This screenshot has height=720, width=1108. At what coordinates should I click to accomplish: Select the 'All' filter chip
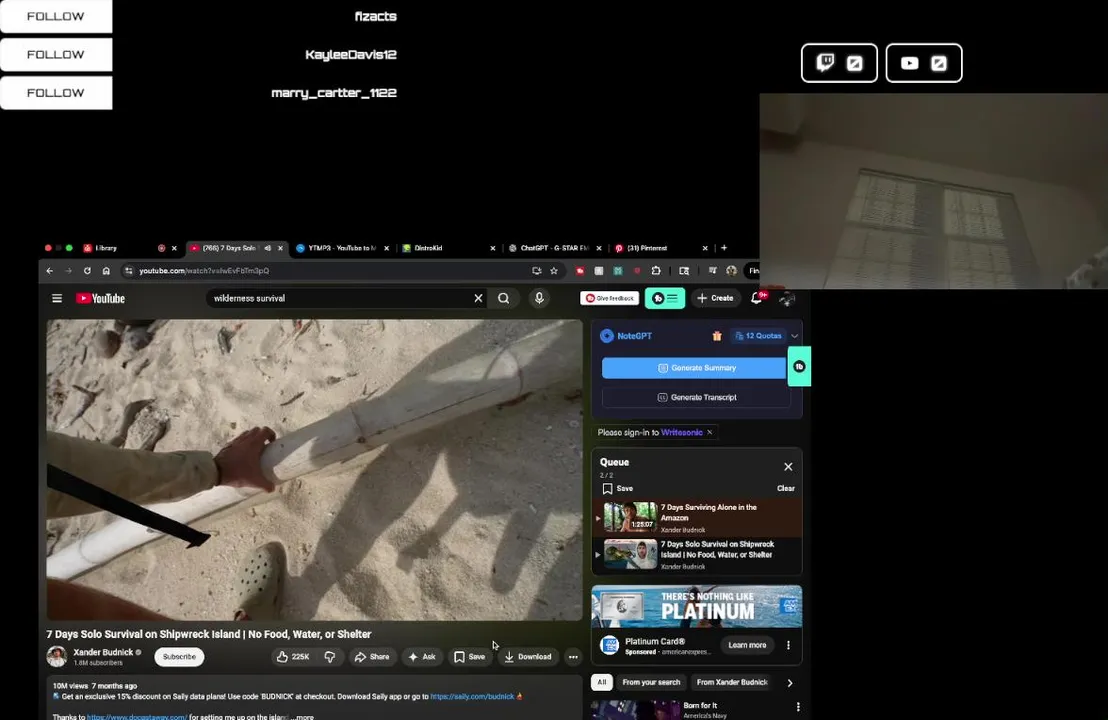click(x=601, y=683)
